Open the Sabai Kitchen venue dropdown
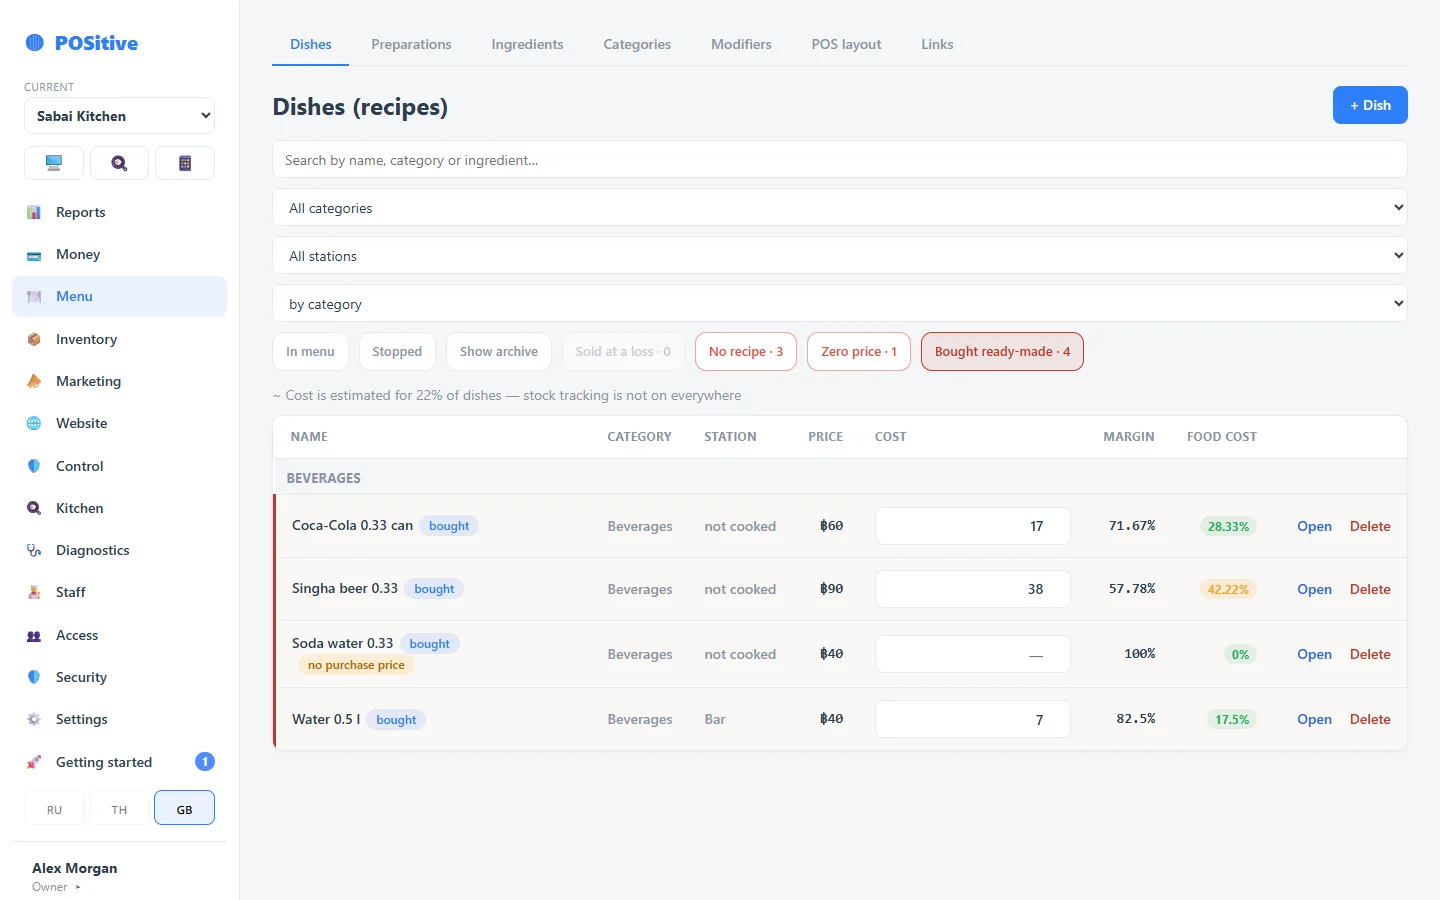The height and width of the screenshot is (900, 1440). [119, 115]
